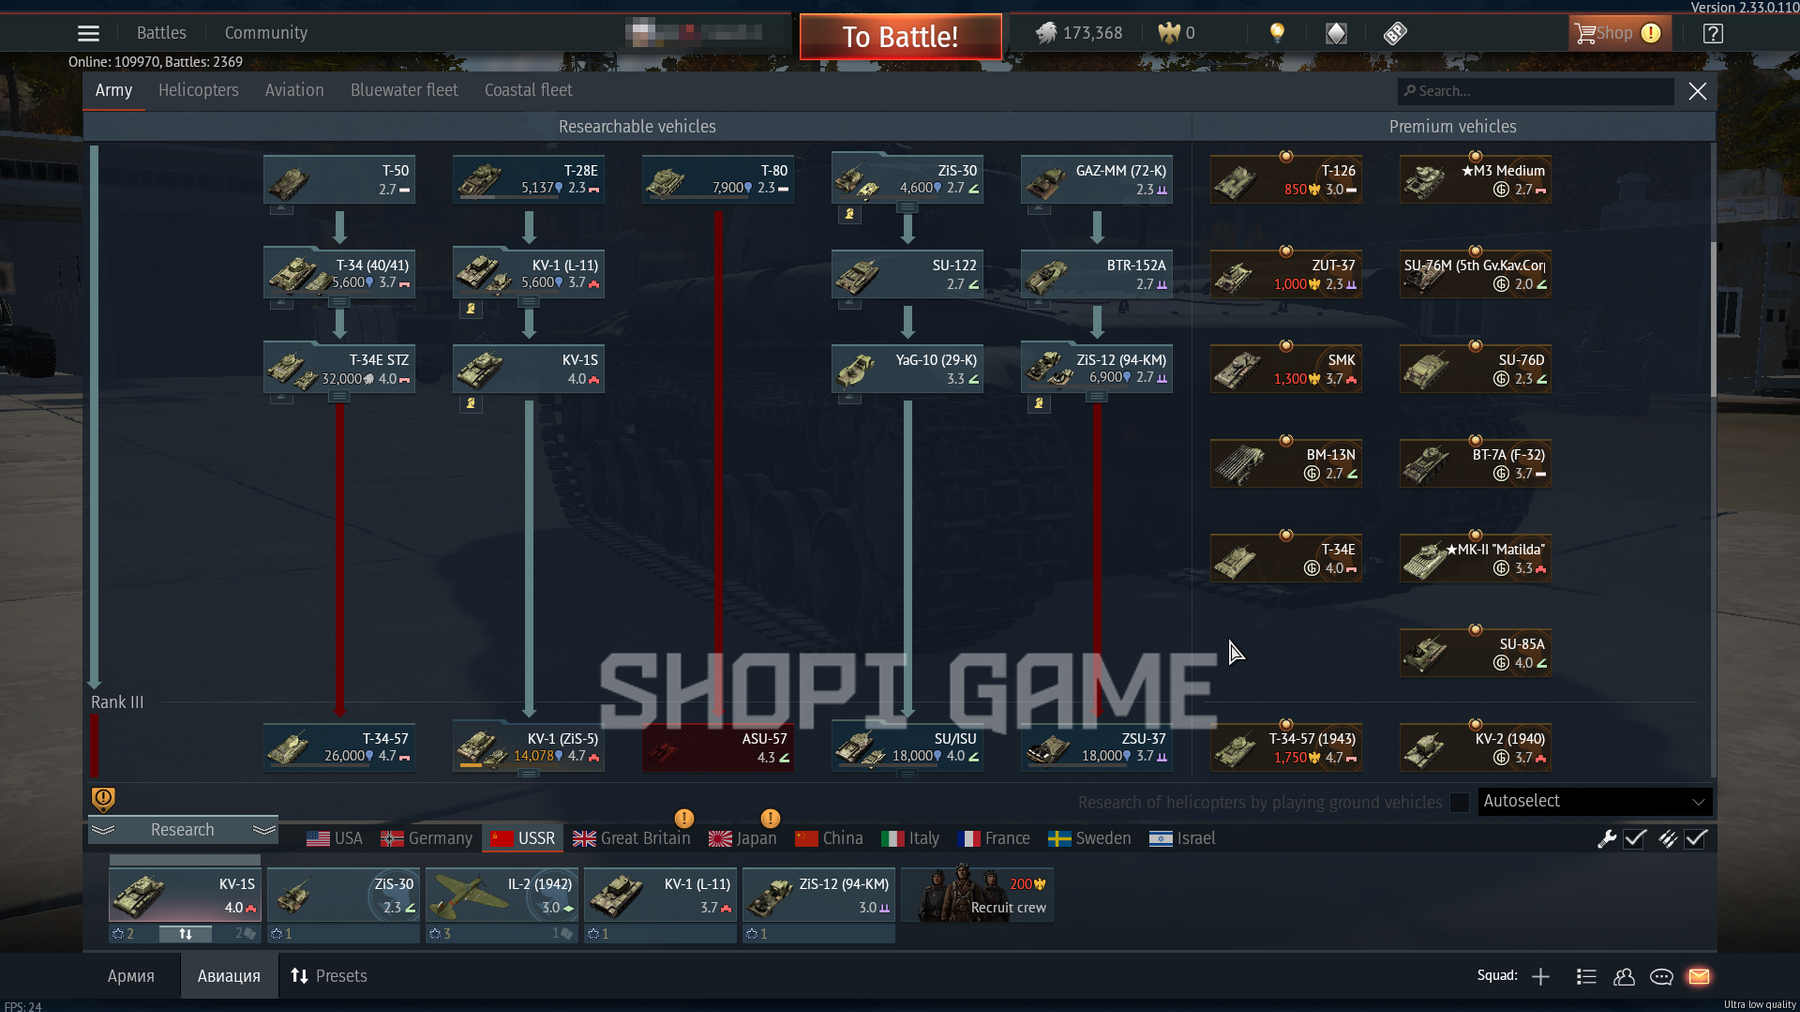Select the Germany nation tab

coord(427,839)
